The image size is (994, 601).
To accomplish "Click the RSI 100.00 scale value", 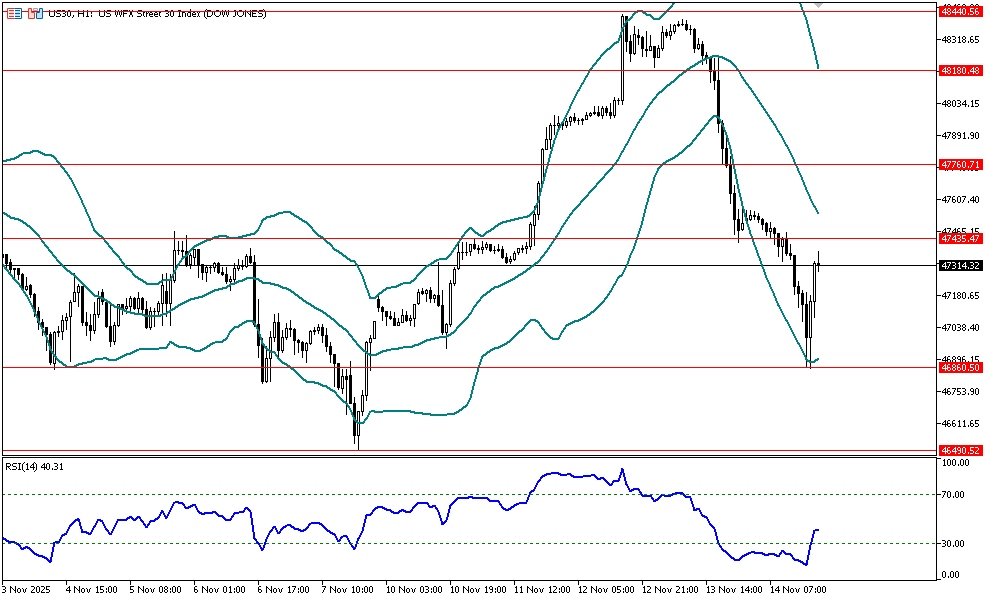I will pyautogui.click(x=957, y=464).
